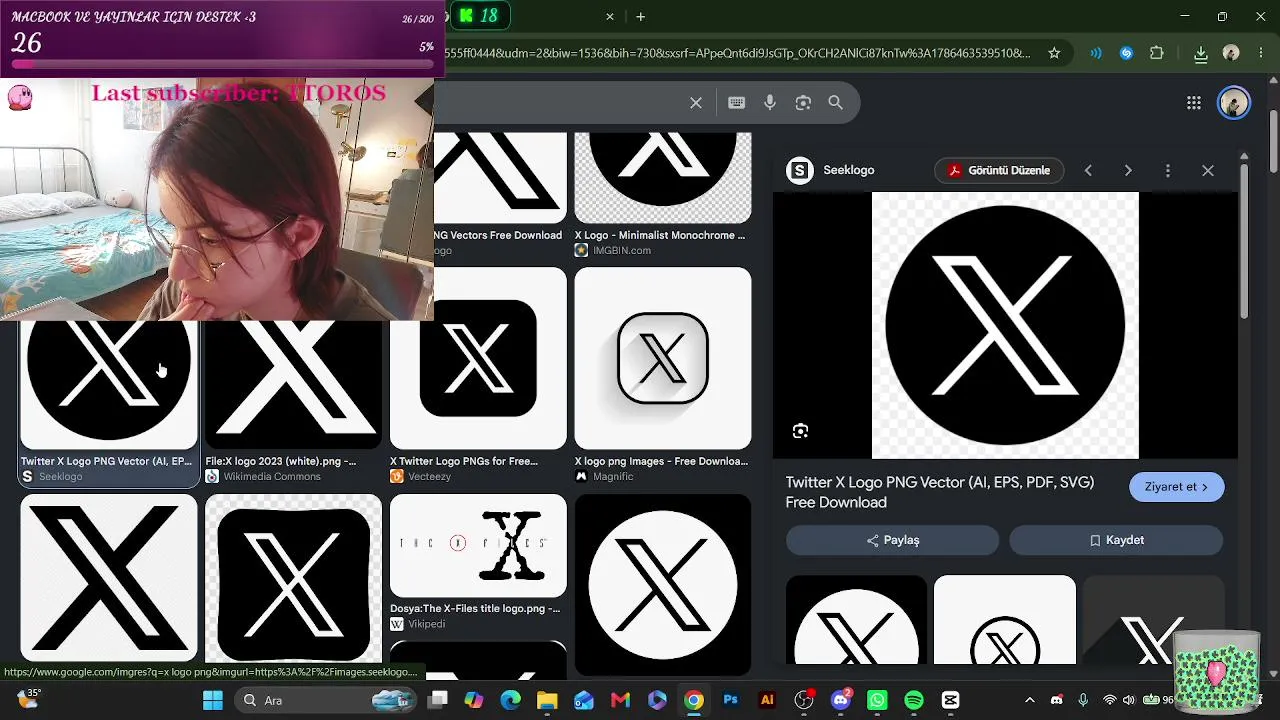Open the Vecteezy X Twitter logo thumbnail
Image resolution: width=1280 pixels, height=720 pixels.
[x=478, y=358]
